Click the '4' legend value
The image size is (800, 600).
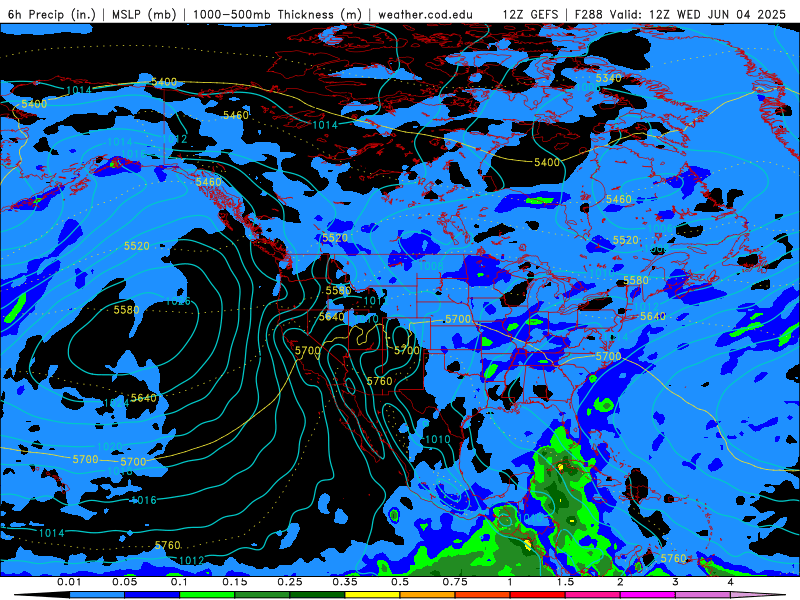pos(730,582)
